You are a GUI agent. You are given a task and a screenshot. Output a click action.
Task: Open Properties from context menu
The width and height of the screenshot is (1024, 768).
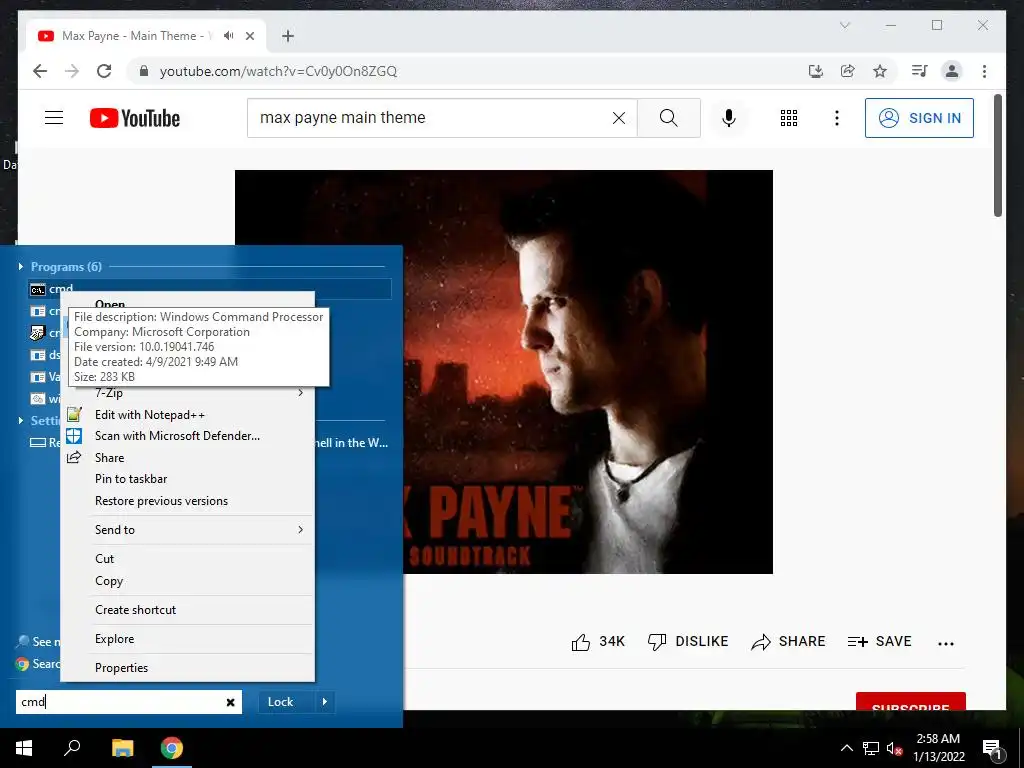coord(187,667)
